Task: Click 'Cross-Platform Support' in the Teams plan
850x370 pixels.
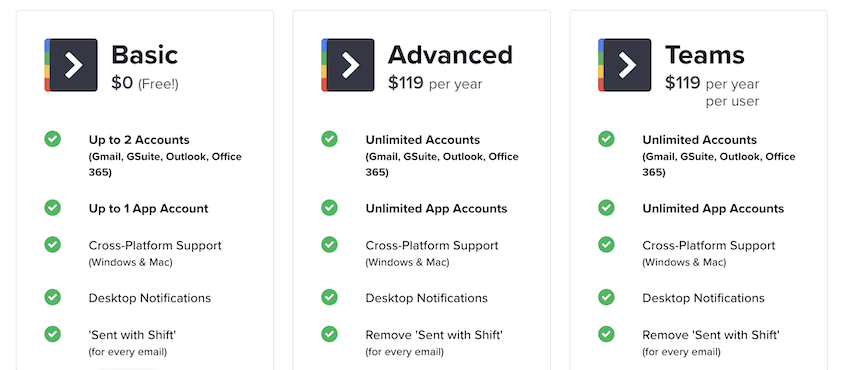Action: tap(709, 245)
